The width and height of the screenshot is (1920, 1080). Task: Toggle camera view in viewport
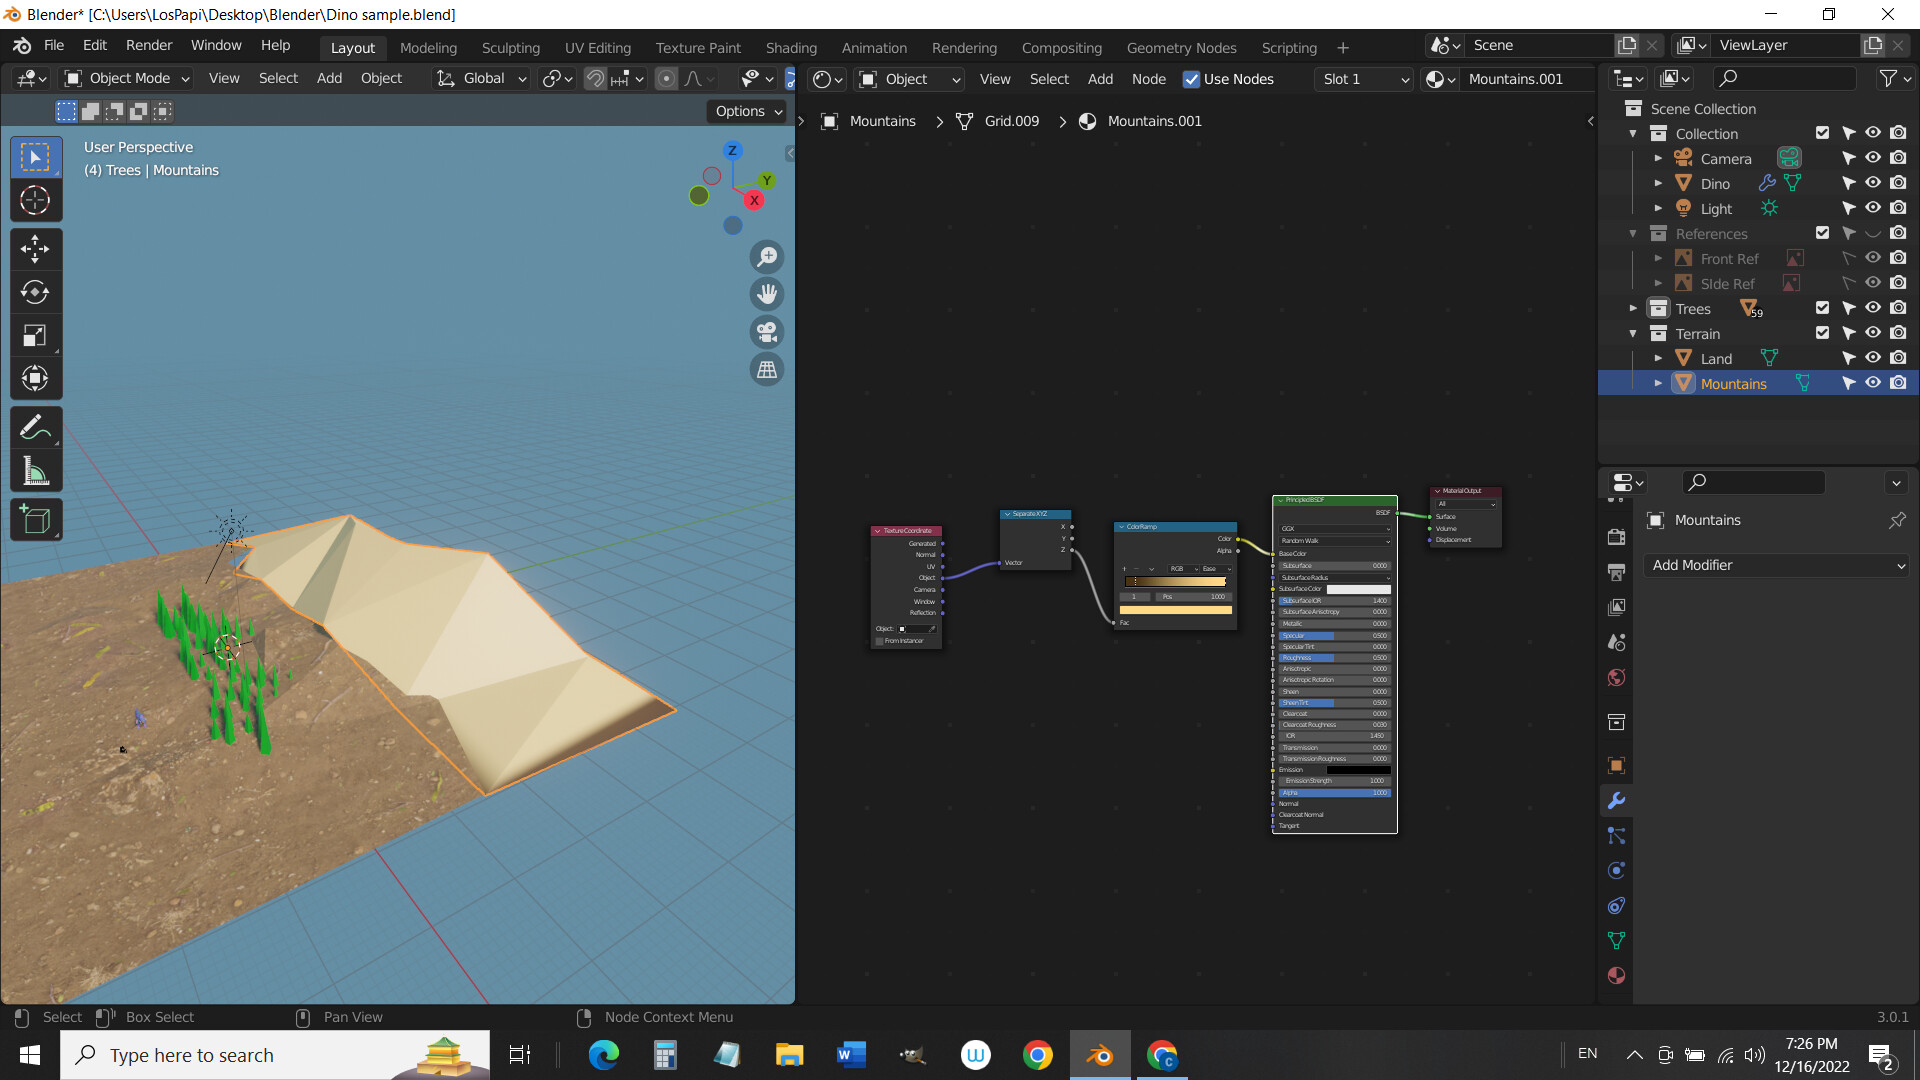click(767, 332)
